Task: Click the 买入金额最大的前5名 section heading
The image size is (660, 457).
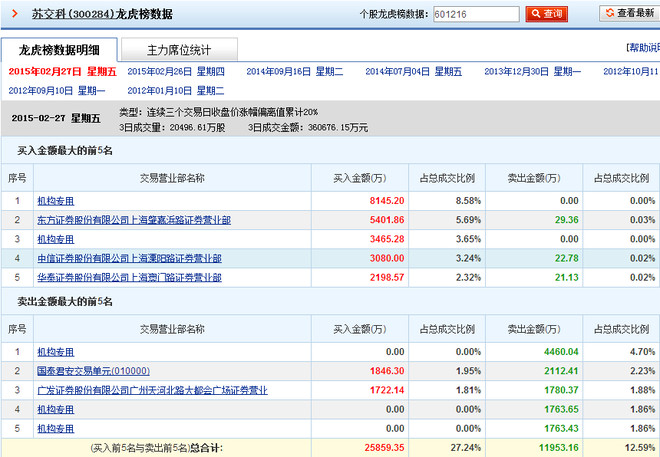Action: [65, 151]
